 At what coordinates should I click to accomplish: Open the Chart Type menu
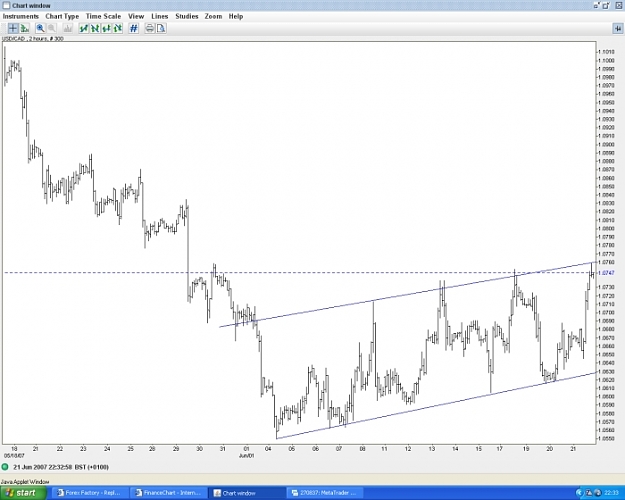[62, 16]
